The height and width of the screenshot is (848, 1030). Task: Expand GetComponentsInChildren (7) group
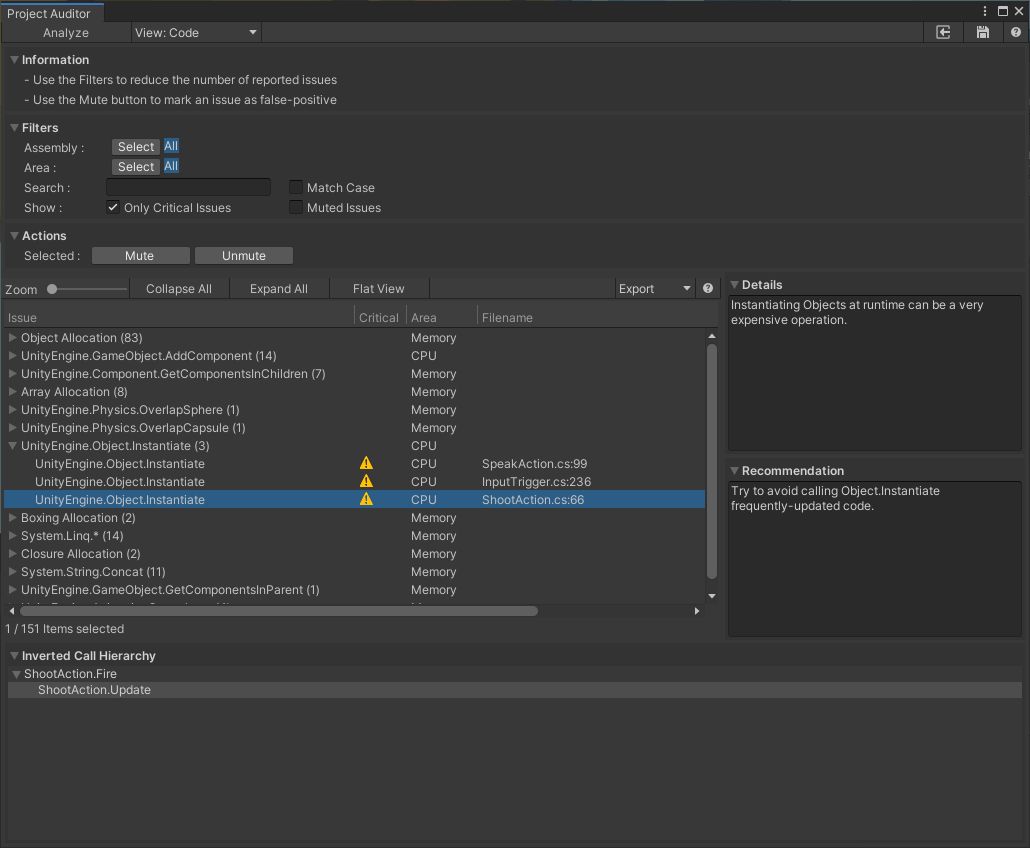(x=12, y=373)
